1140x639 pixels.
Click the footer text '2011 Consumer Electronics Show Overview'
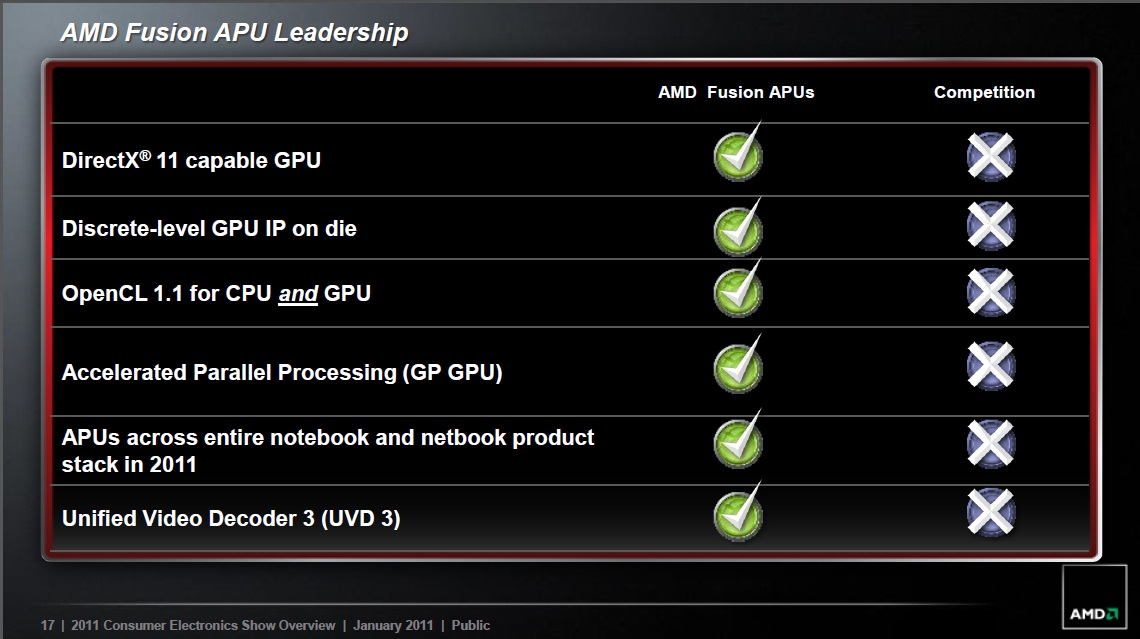click(x=203, y=625)
